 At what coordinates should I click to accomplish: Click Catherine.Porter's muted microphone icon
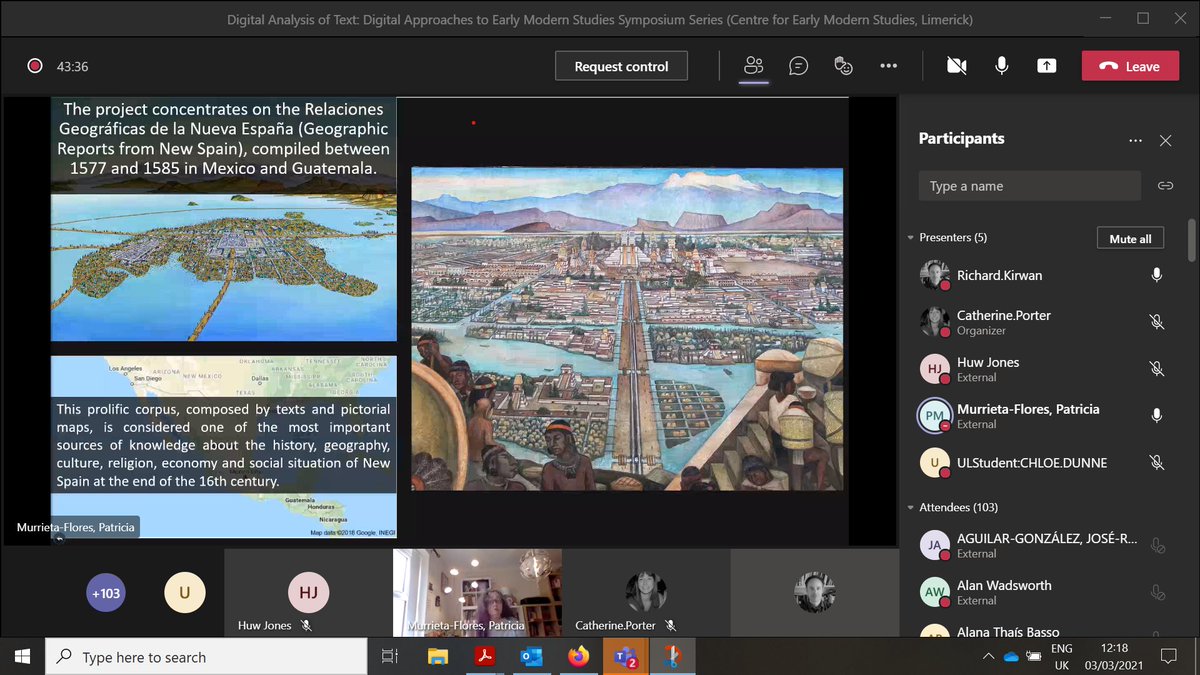click(1156, 322)
